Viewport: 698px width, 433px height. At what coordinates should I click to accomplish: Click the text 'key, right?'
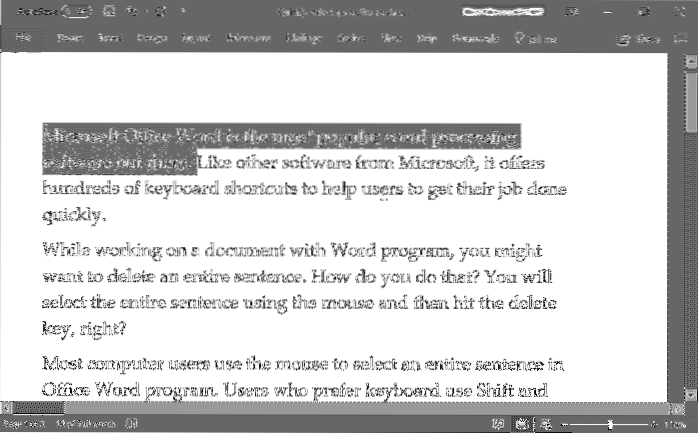point(84,329)
